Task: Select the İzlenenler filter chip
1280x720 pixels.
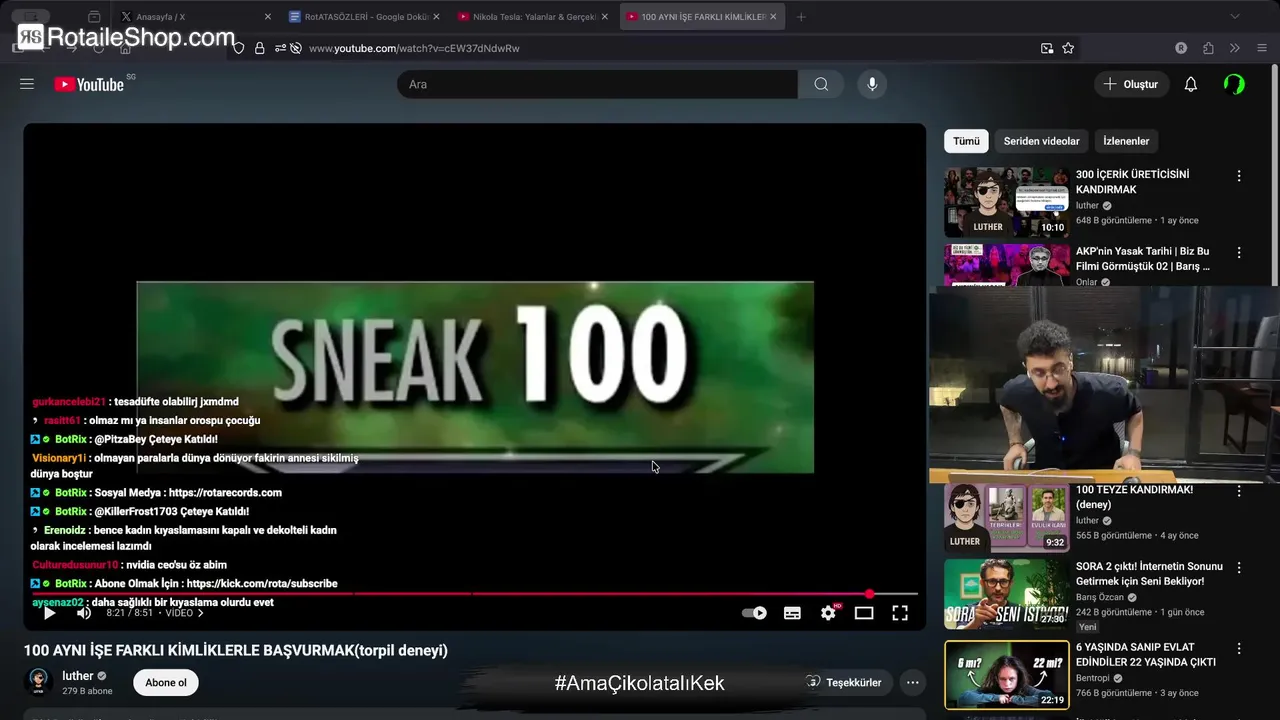Action: tap(1126, 141)
